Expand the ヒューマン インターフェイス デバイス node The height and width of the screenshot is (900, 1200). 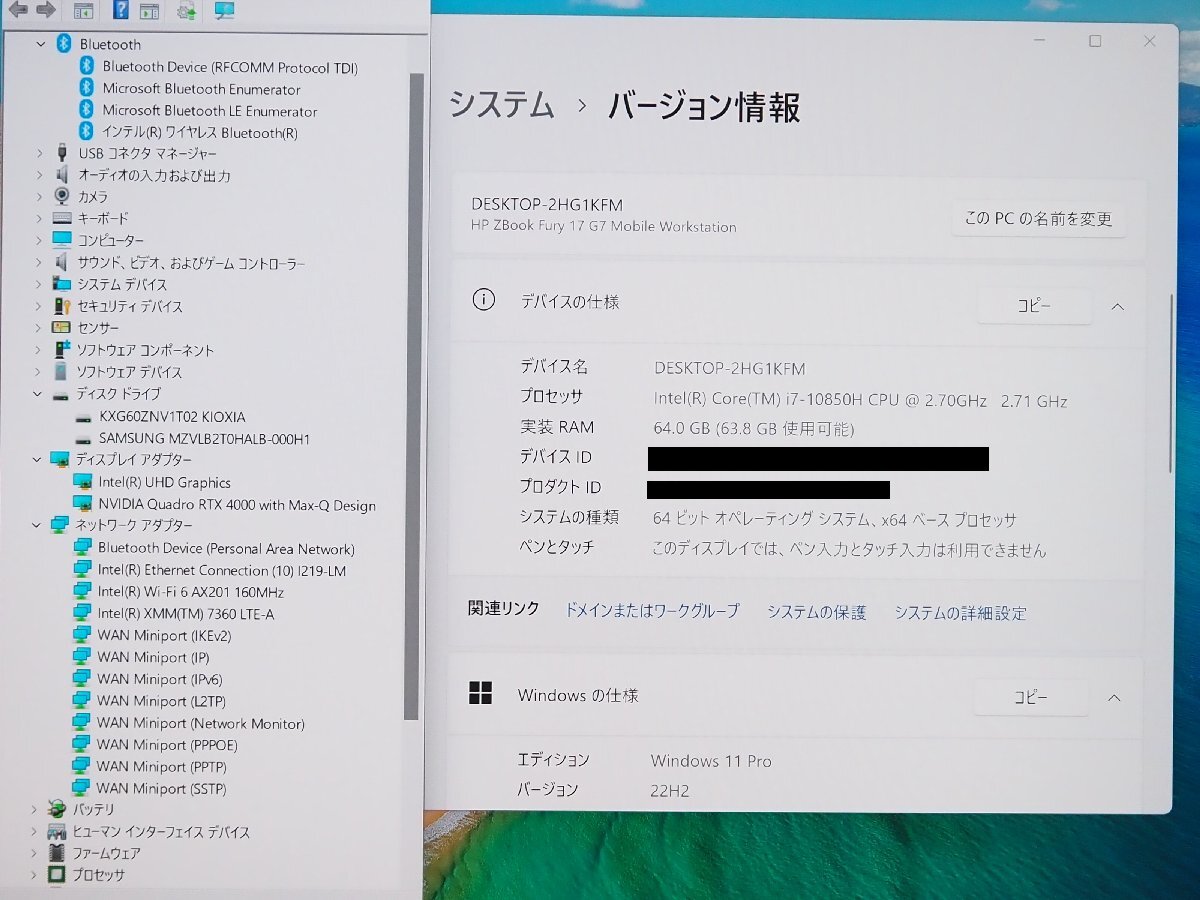click(33, 832)
